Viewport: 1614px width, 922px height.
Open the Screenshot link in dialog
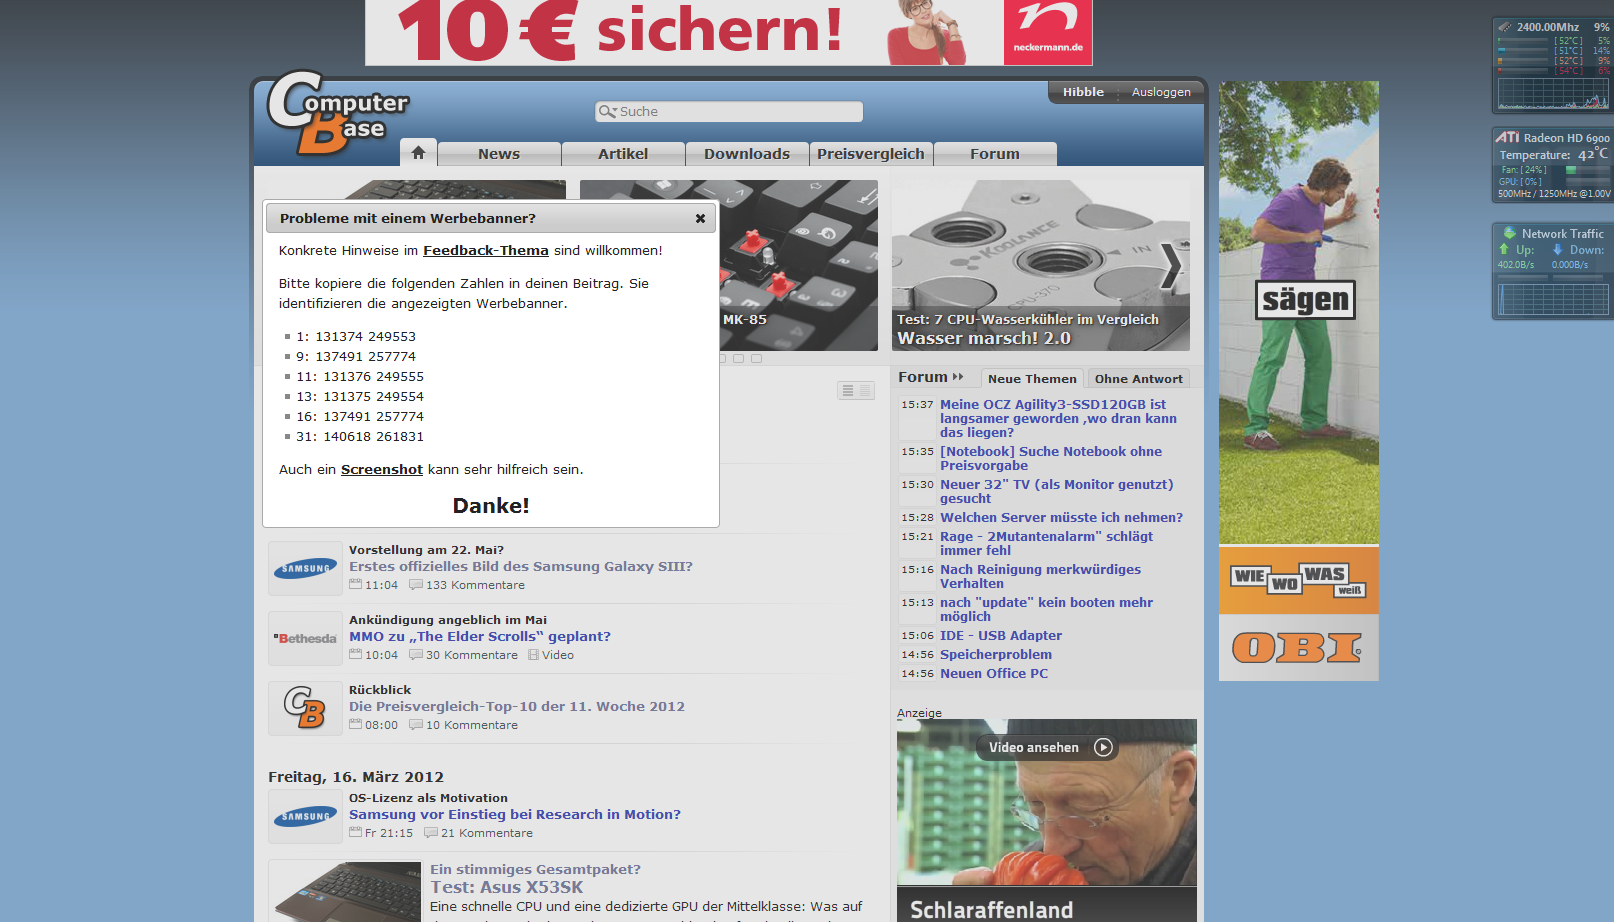(382, 470)
